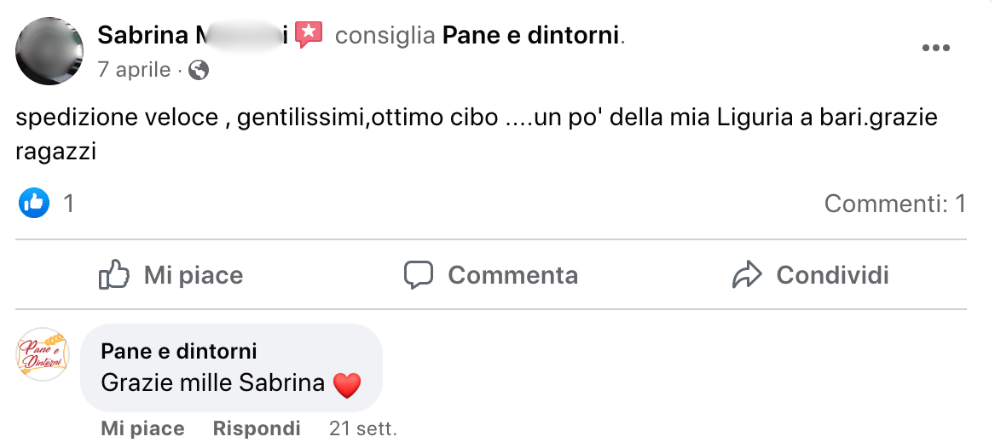Viewport: 992px width, 442px height.
Task: Open the comment's "21 sett." timestamp
Action: [363, 429]
